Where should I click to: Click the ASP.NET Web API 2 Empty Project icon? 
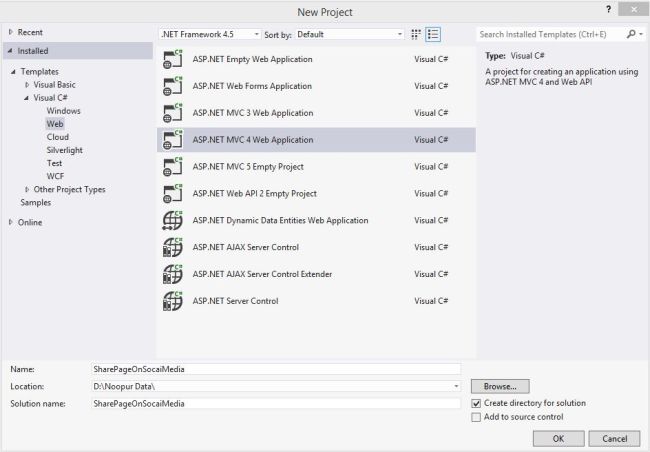(172, 194)
